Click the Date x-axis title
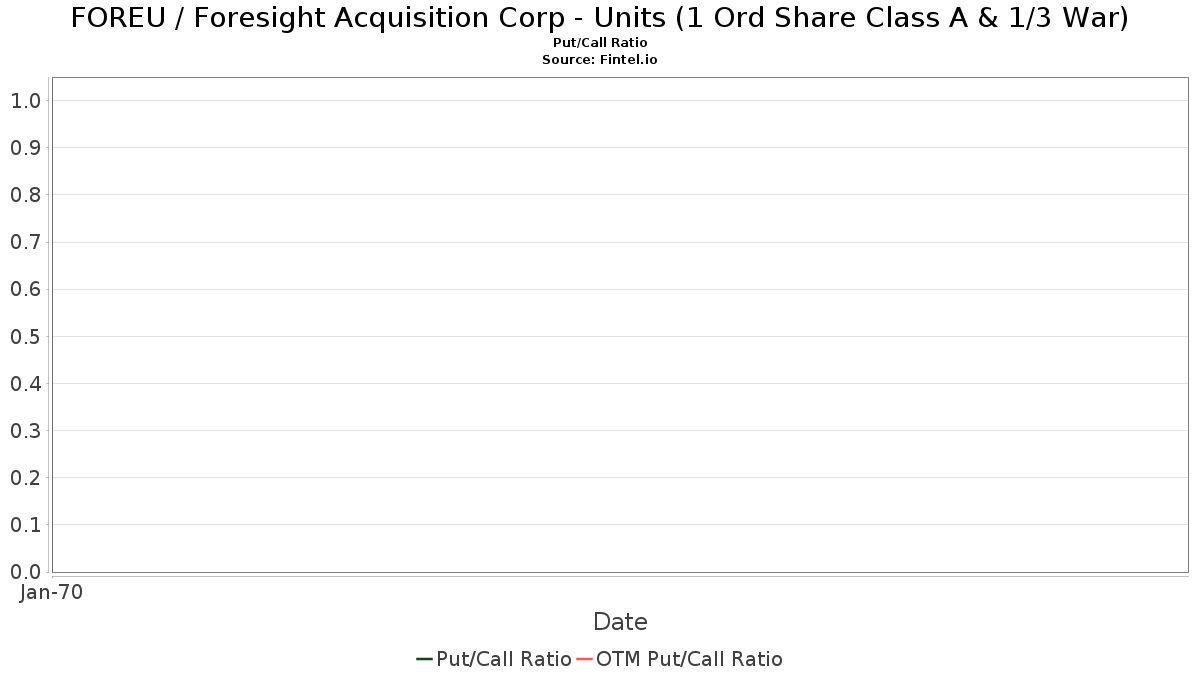The width and height of the screenshot is (1200, 675). coord(620,622)
